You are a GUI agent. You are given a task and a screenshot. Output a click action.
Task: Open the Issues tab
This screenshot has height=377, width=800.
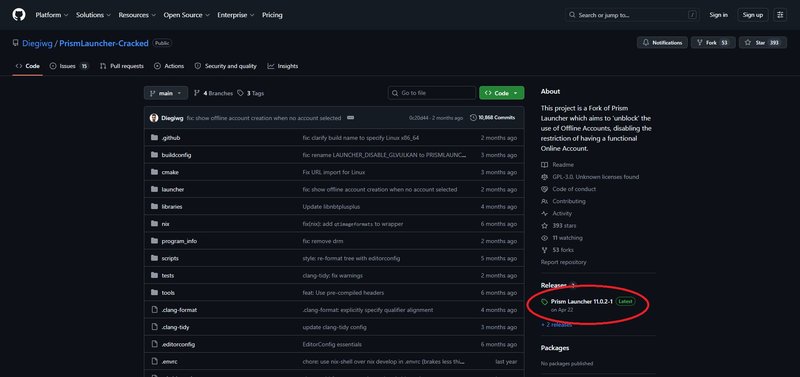pos(69,66)
